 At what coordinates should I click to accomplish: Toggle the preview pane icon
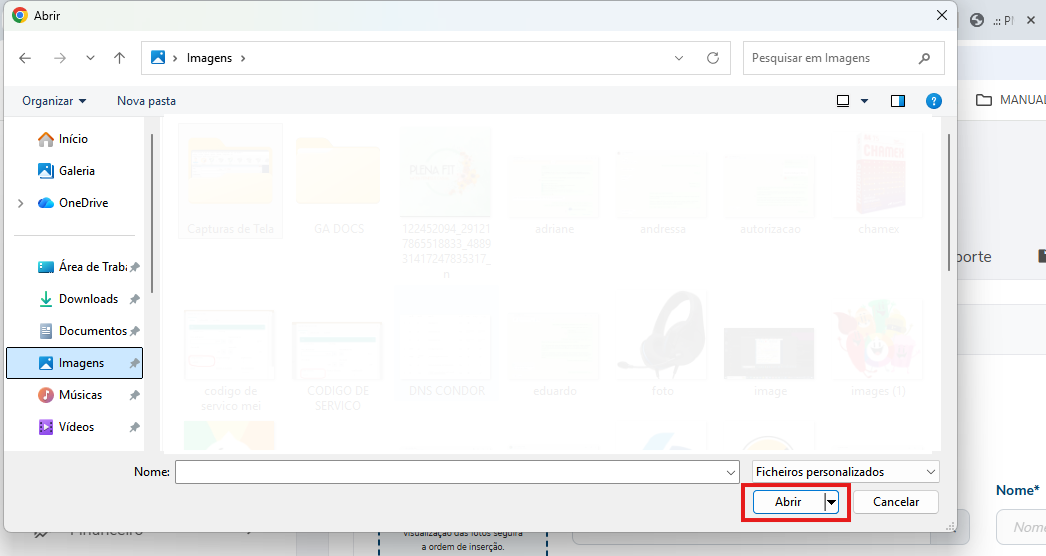coord(897,101)
